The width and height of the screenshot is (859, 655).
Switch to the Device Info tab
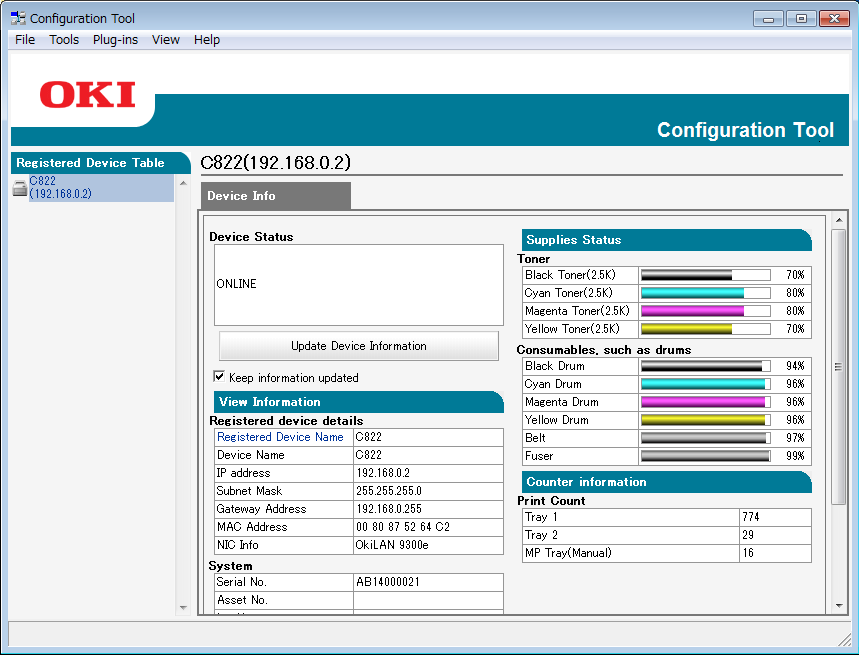pyautogui.click(x=276, y=196)
